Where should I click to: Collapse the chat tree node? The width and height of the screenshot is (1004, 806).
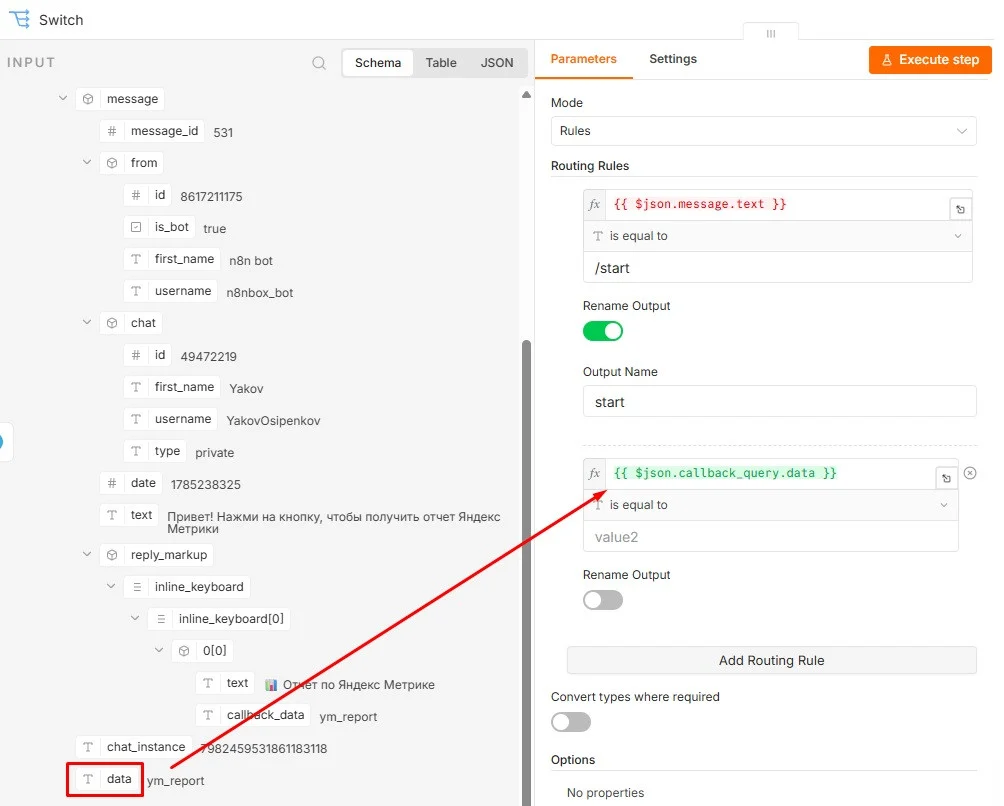coord(87,322)
